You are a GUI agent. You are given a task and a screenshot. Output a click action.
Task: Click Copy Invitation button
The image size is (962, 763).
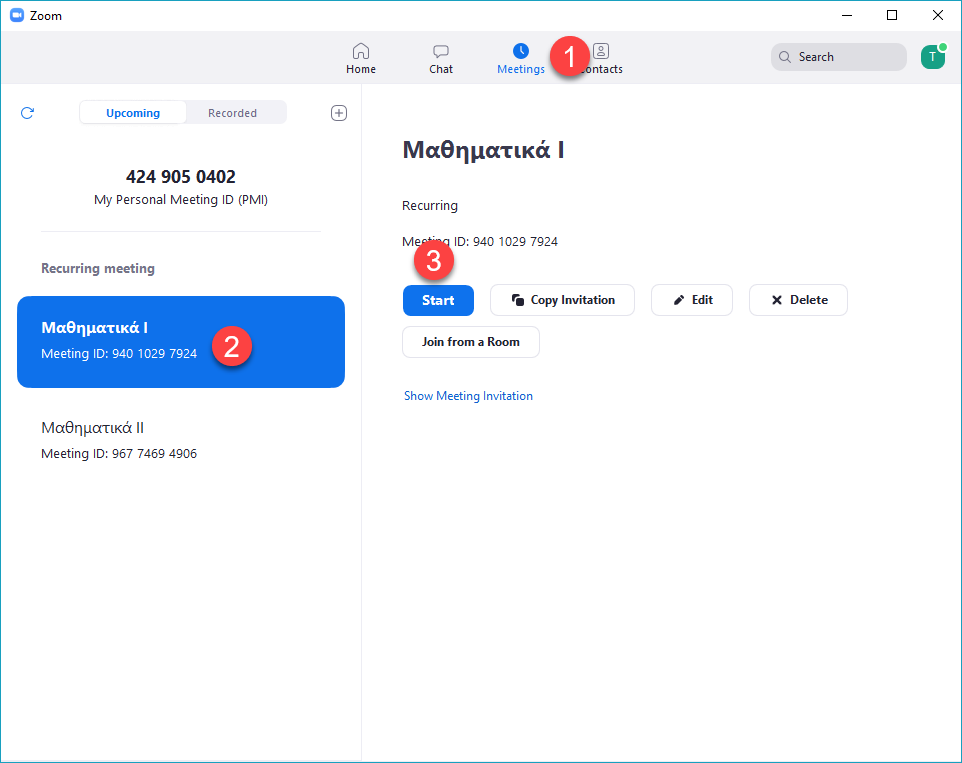[562, 300]
